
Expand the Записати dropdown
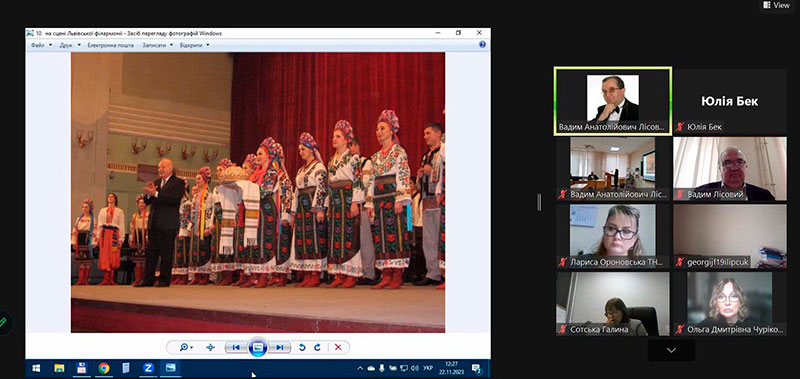coord(157,45)
